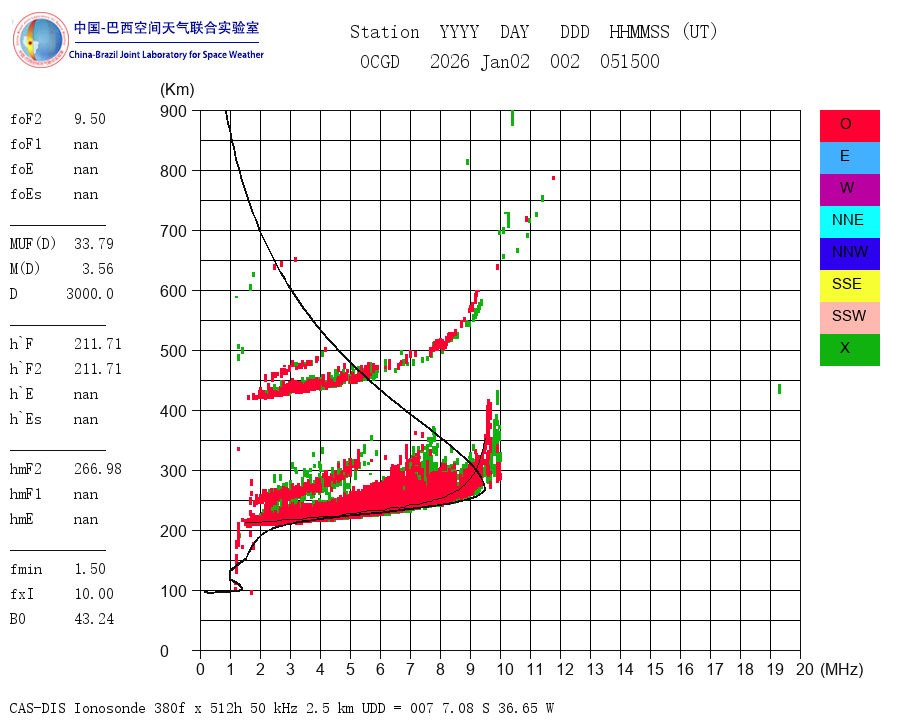Click the 10 MHz x-axis tick label

tap(505, 669)
